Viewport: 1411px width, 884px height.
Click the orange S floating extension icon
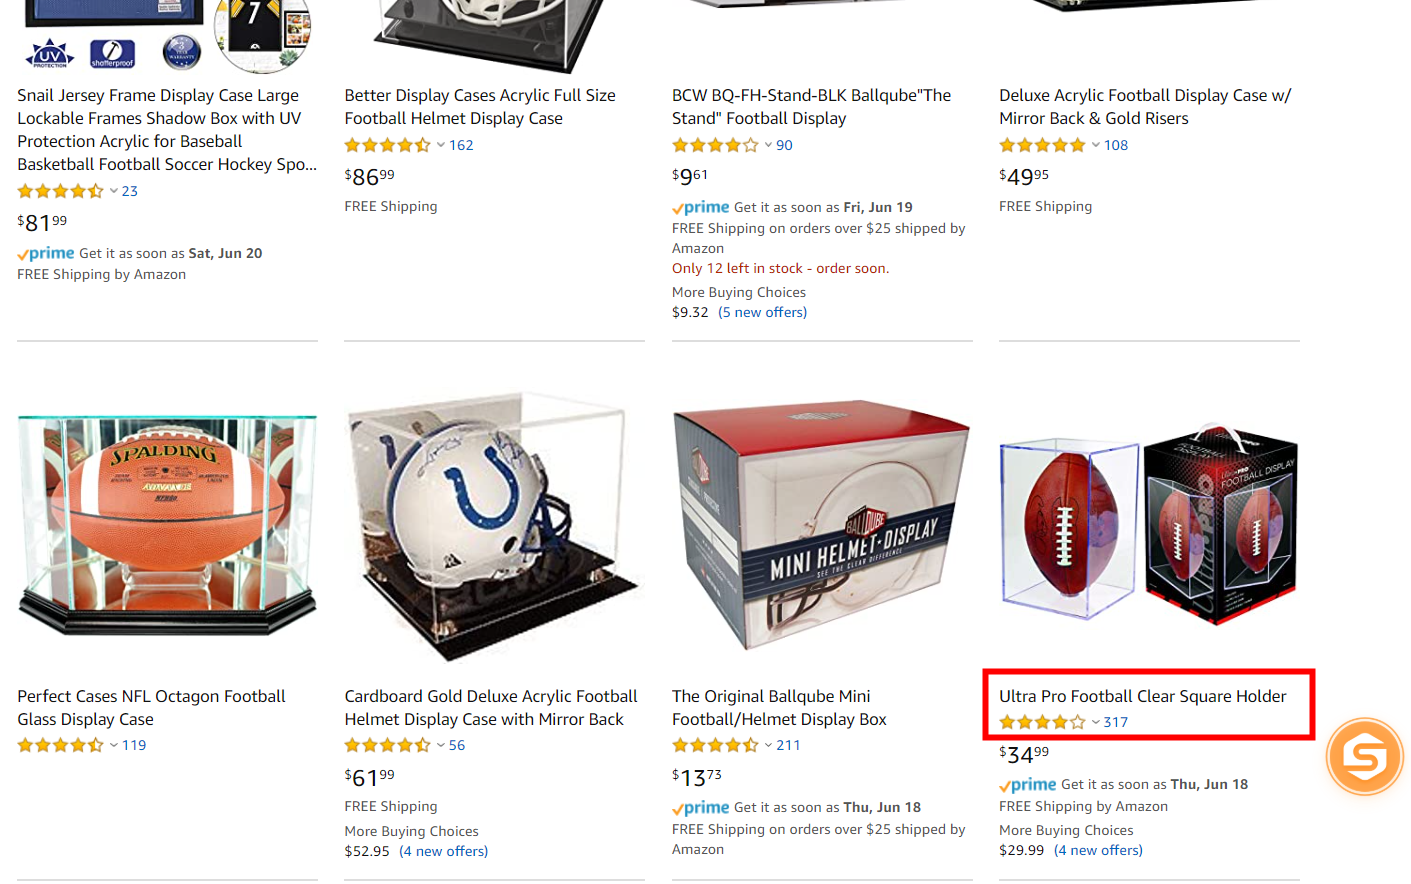pos(1364,757)
